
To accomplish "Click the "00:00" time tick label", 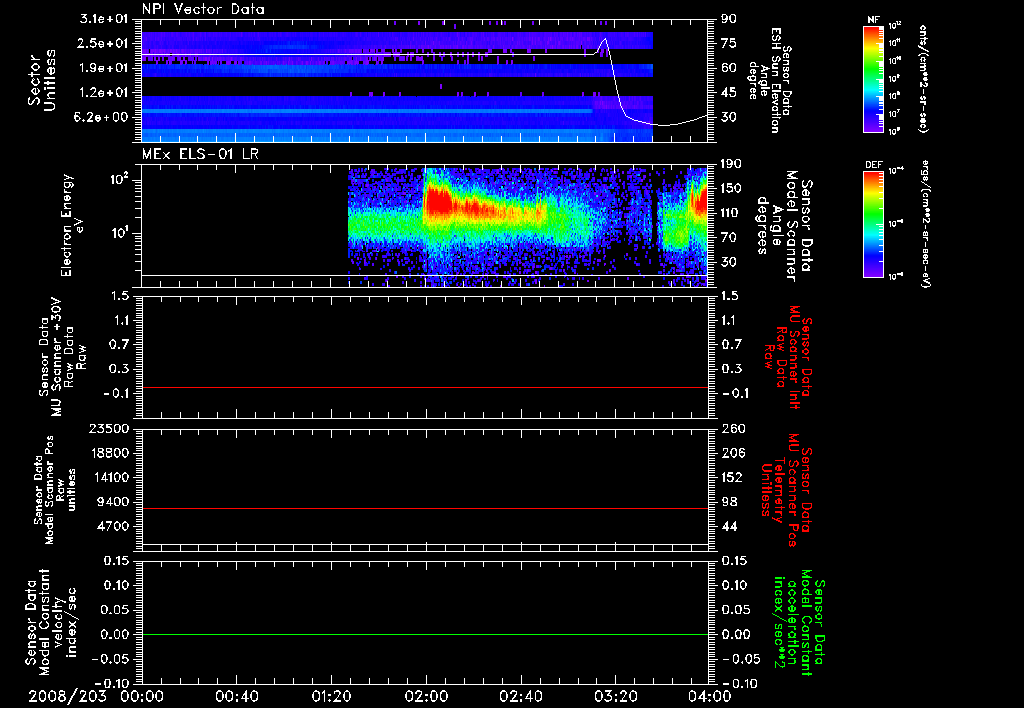I will (142, 696).
